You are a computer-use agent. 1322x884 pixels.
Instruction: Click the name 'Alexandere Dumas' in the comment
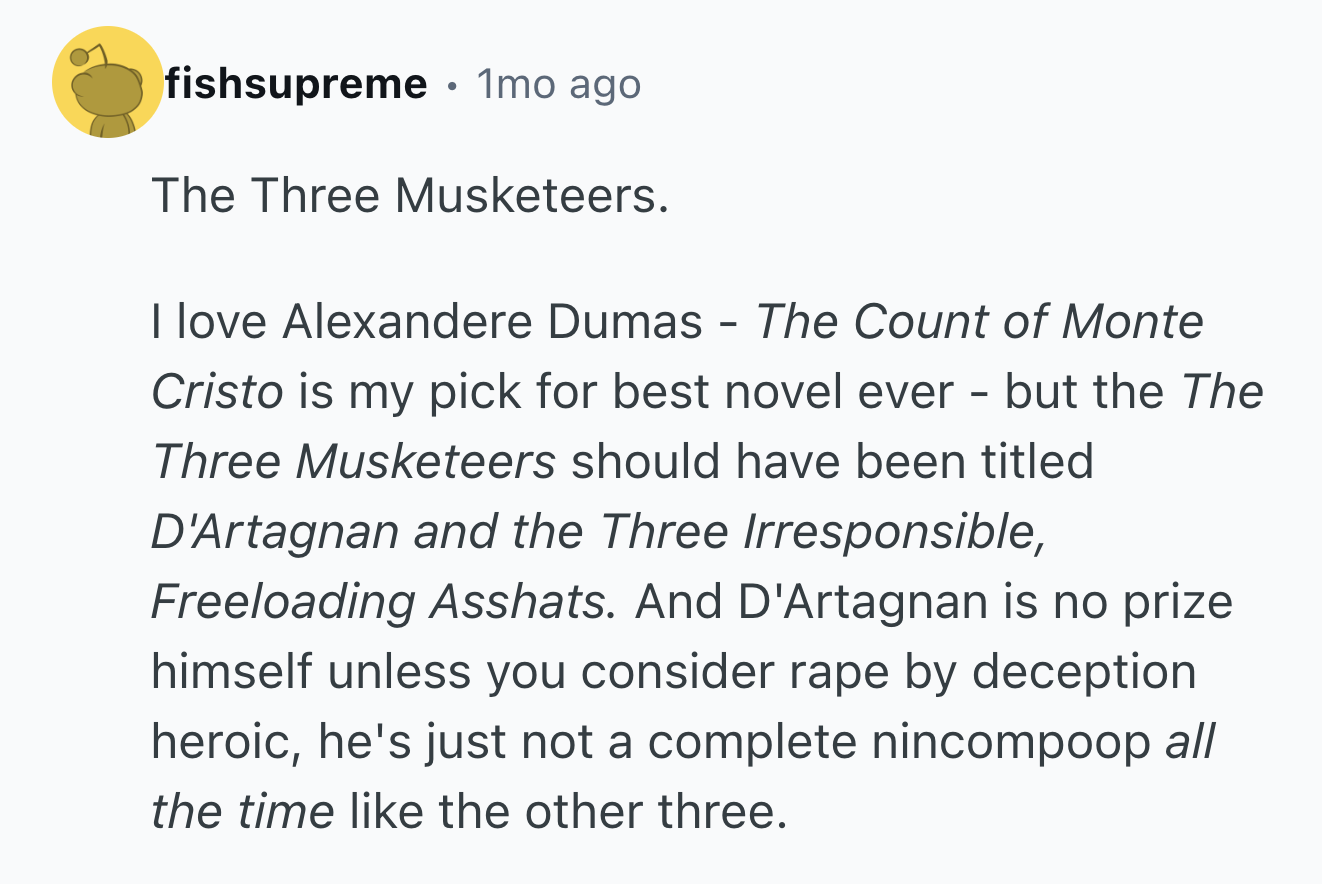[493, 322]
